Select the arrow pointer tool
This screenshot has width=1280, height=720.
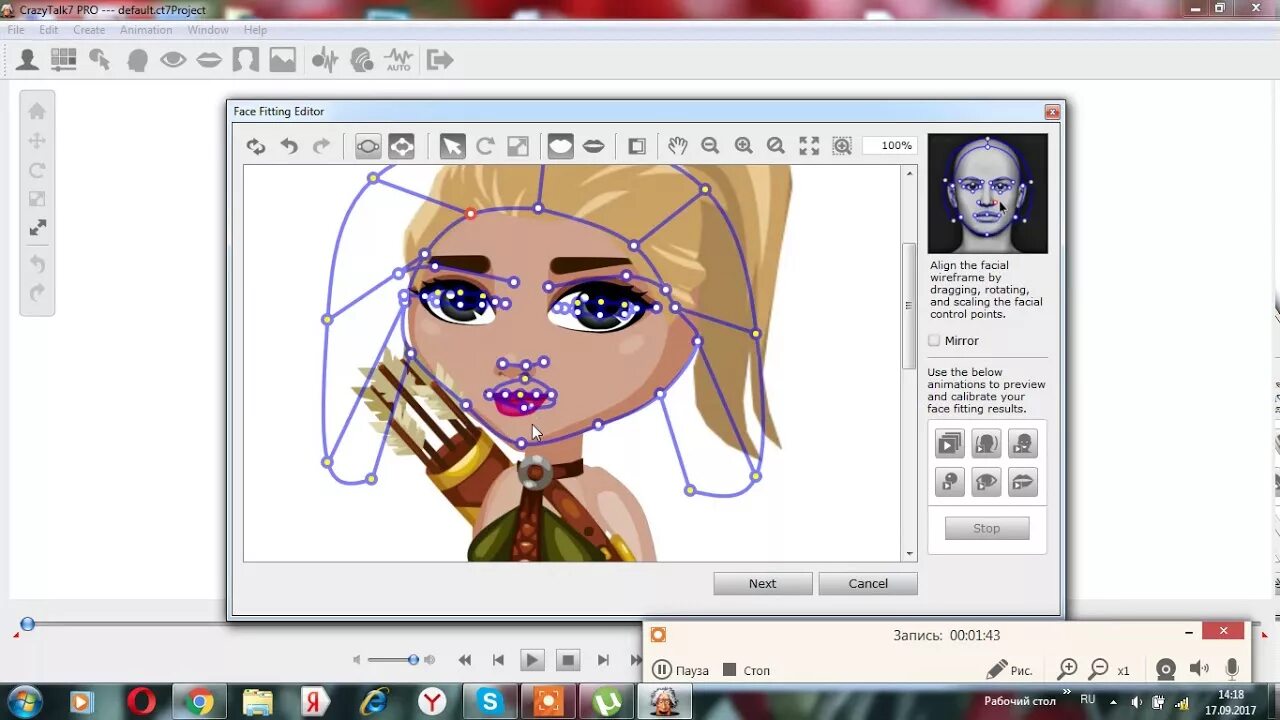pyautogui.click(x=452, y=146)
